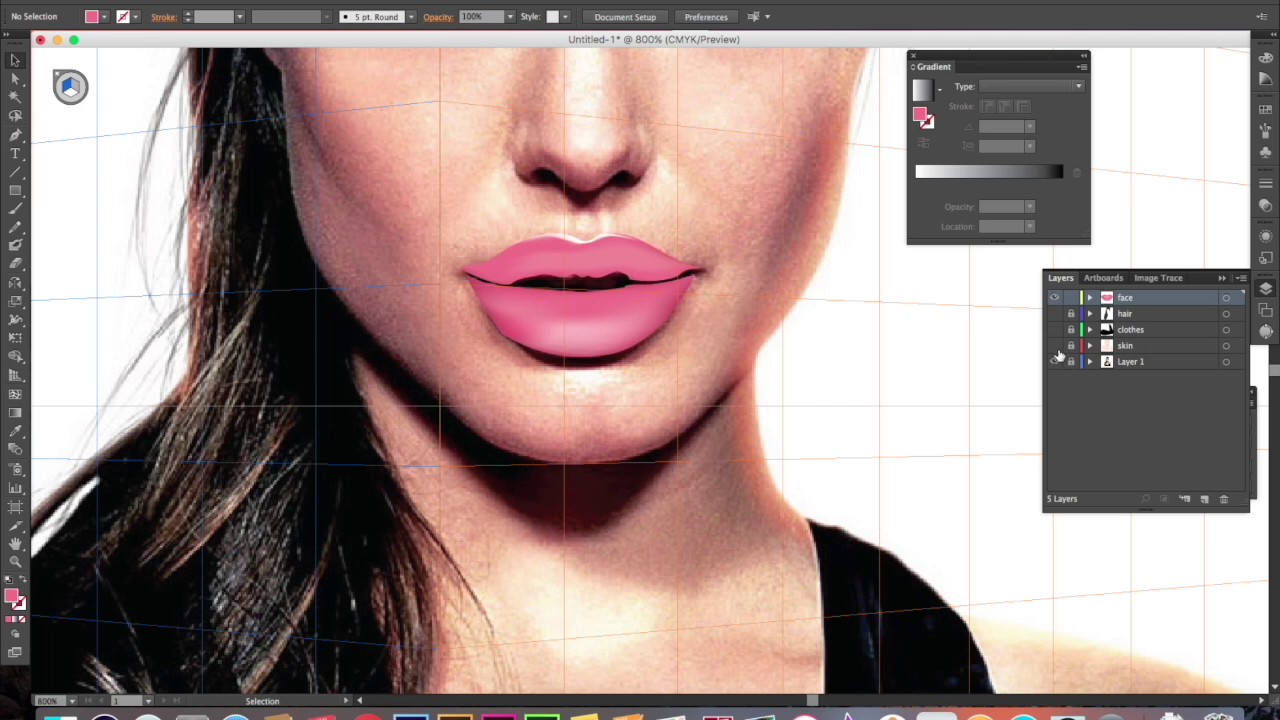Unlock the hair layer
The width and height of the screenshot is (1280, 720).
[x=1071, y=313]
